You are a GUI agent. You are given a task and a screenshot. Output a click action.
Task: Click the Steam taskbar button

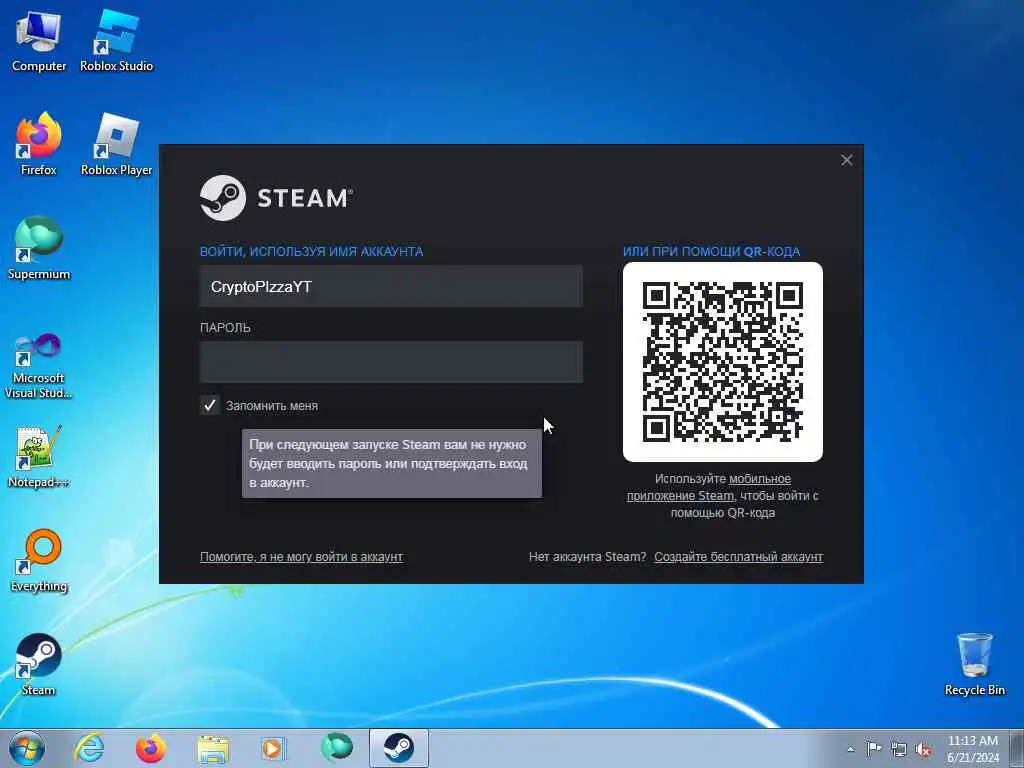(x=398, y=748)
